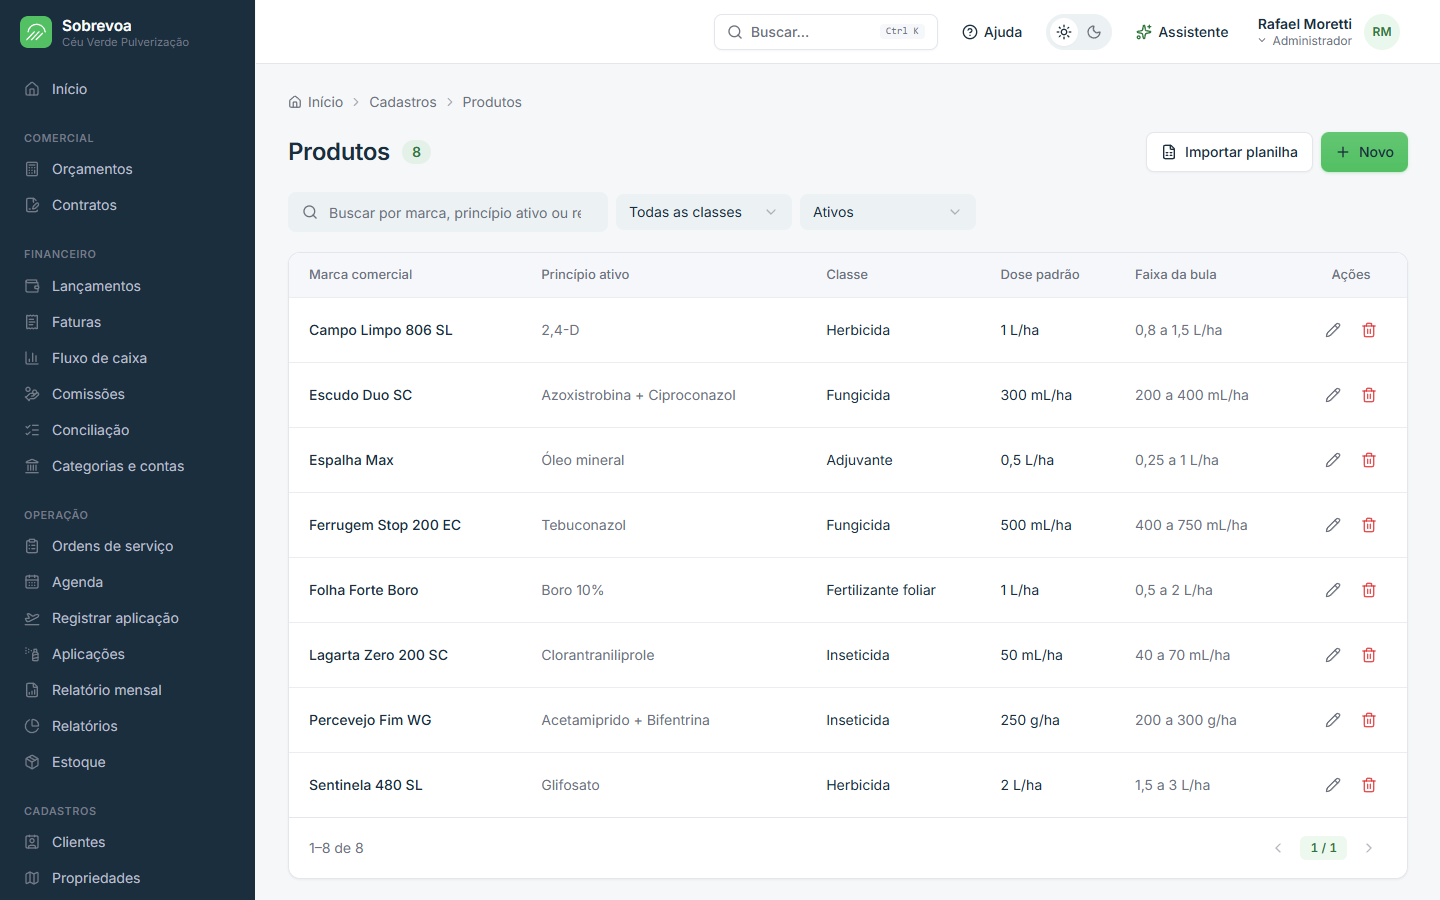Open Contratos in the sidebar
This screenshot has width=1440, height=900.
pyautogui.click(x=128, y=205)
